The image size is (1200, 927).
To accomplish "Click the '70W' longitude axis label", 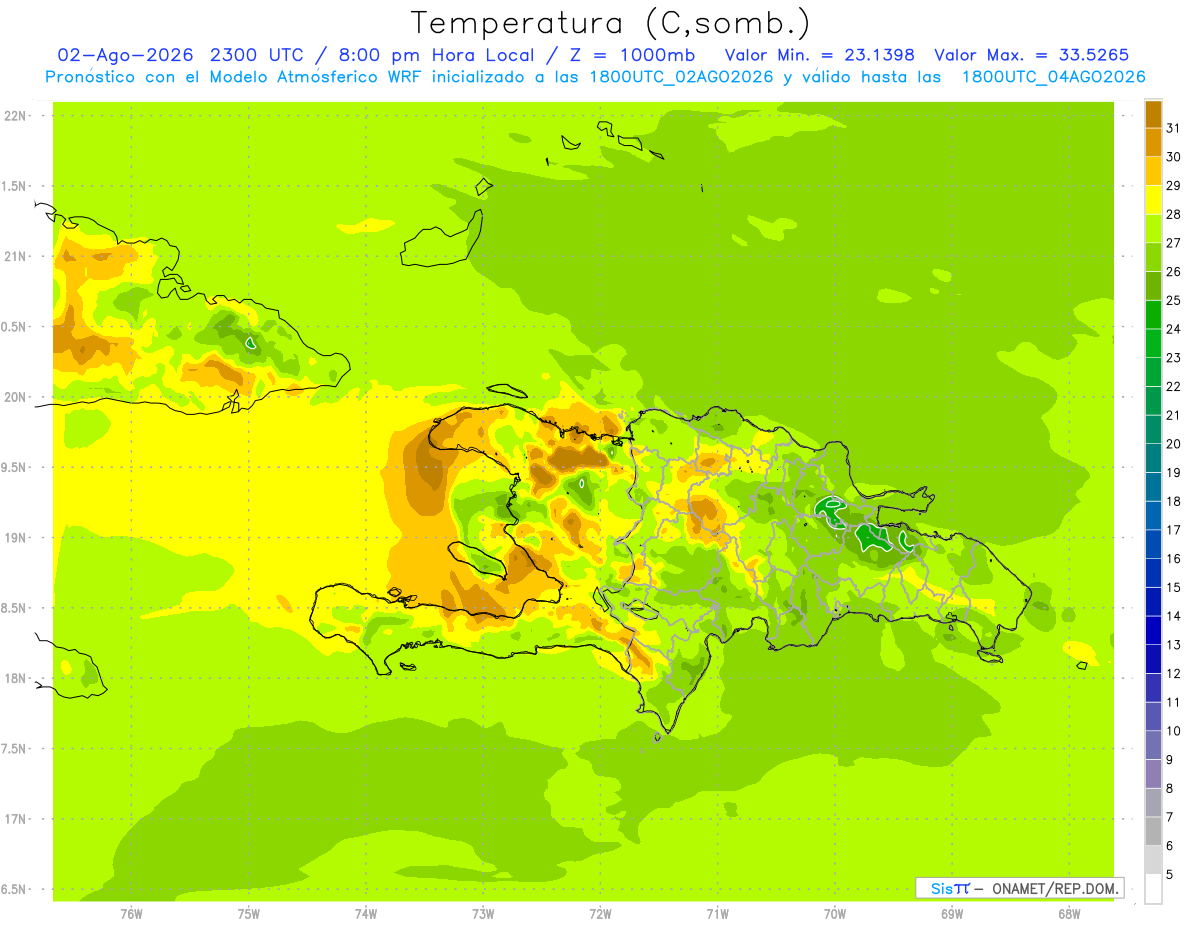I will (834, 913).
